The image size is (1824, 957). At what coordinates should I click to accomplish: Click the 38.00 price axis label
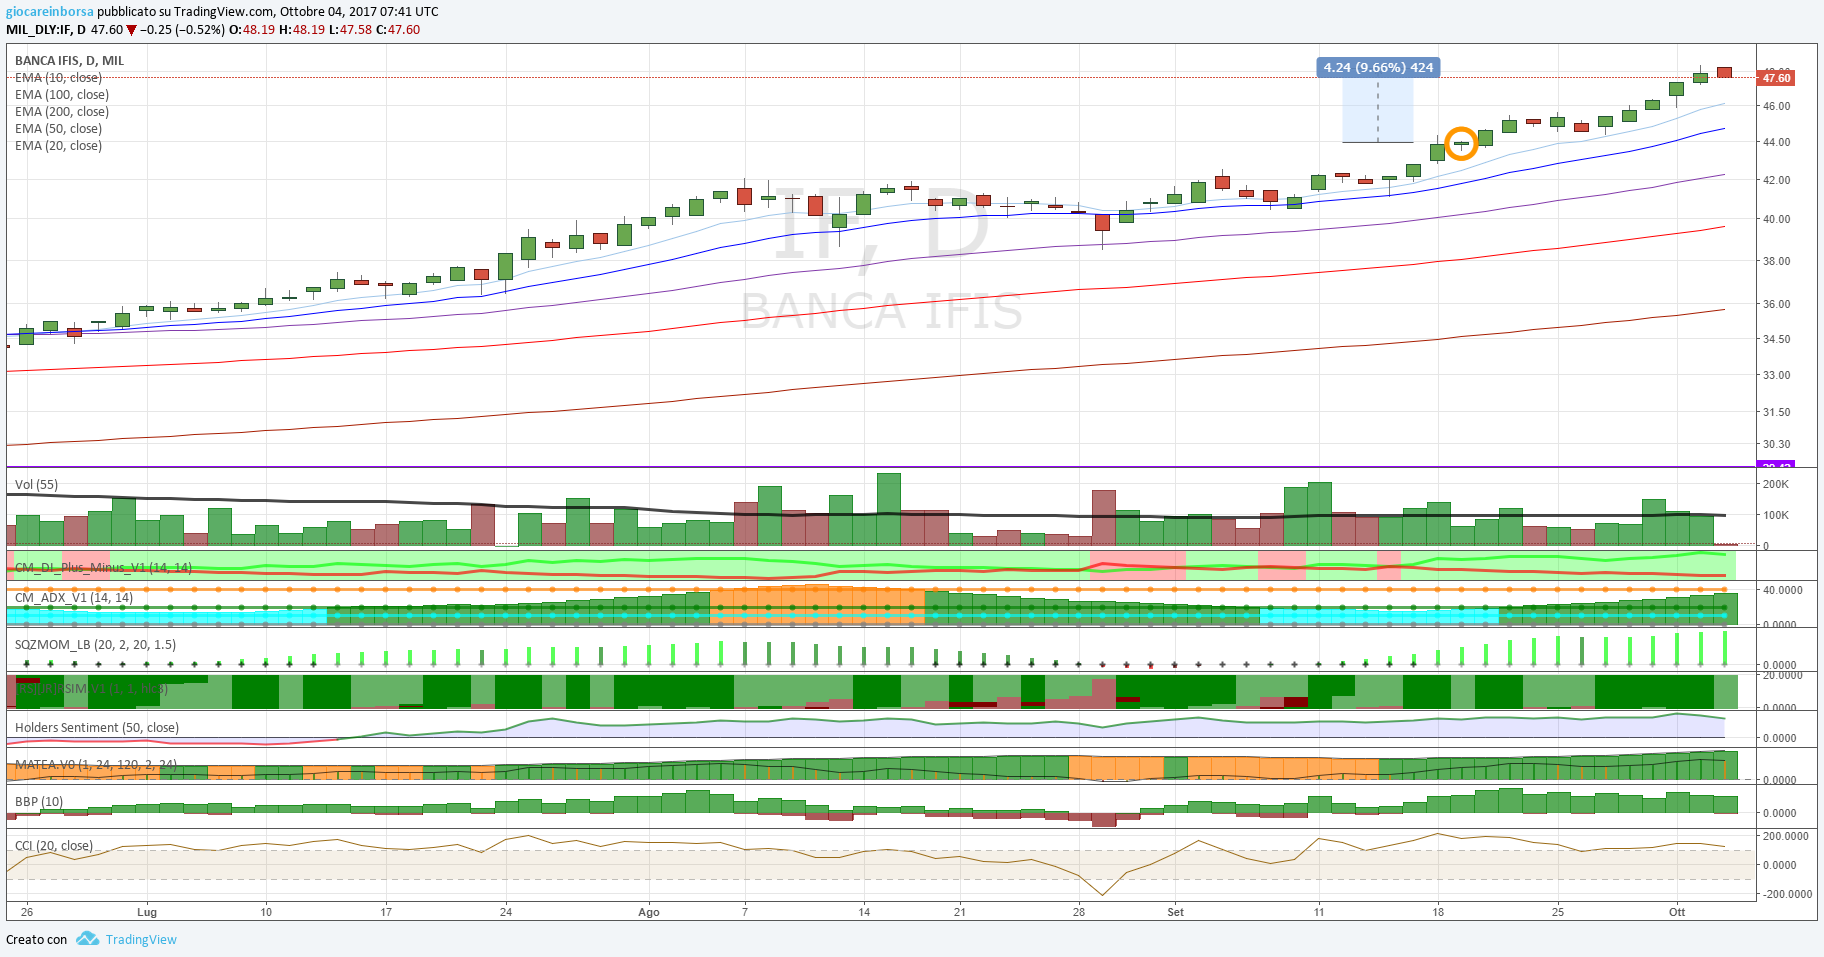(x=1776, y=261)
